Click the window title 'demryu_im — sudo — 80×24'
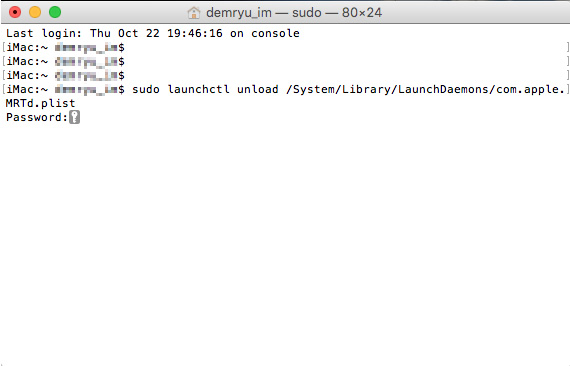Viewport: 570px width, 366px height. (x=294, y=13)
